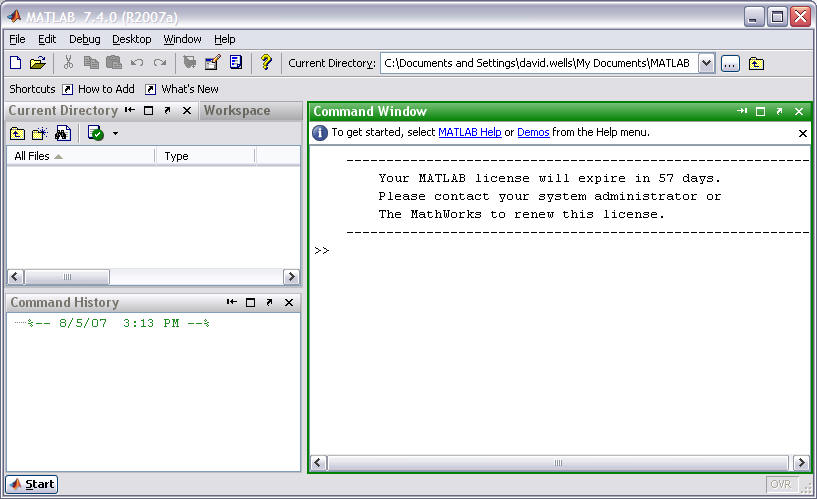Open the Desktop menu
This screenshot has width=817, height=499.
point(131,39)
